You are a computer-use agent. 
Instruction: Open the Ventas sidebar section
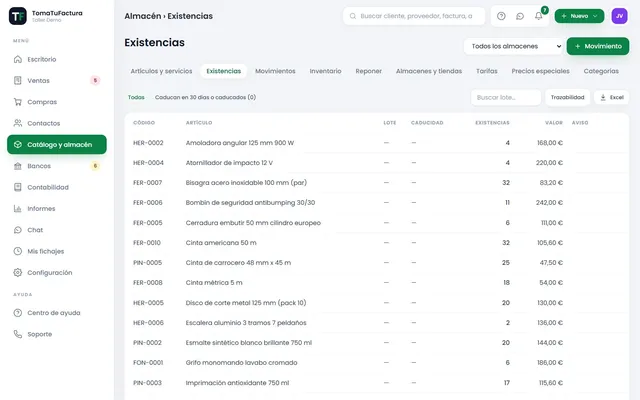pos(57,80)
